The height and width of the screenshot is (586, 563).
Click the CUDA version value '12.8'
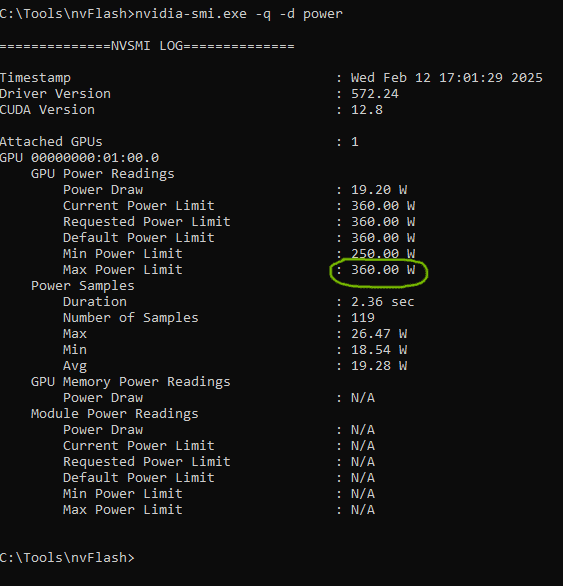tap(367, 110)
